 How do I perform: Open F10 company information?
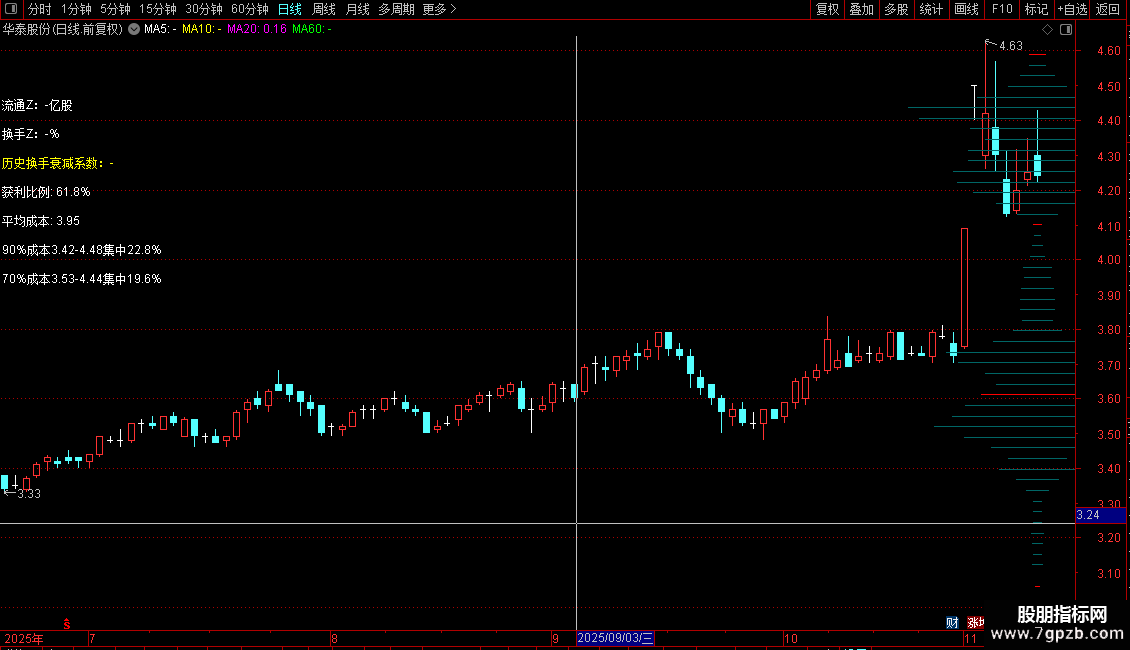coord(1002,9)
